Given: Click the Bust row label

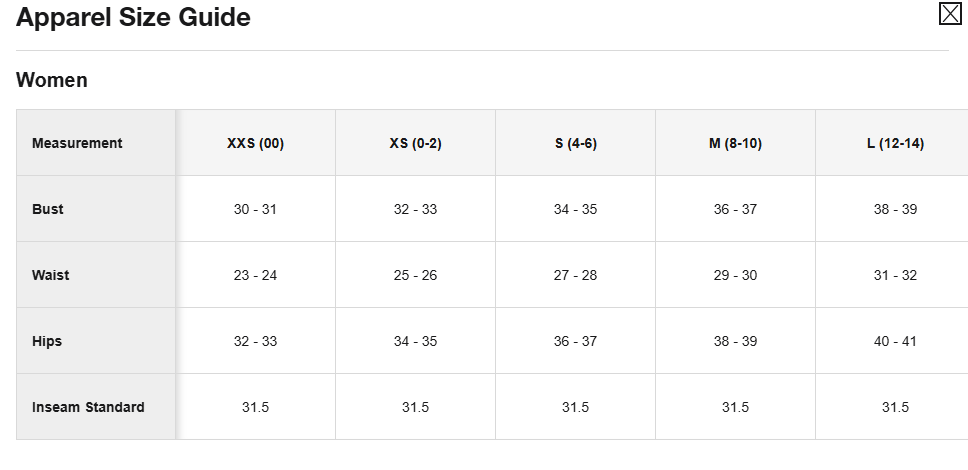Looking at the screenshot, I should pos(48,209).
